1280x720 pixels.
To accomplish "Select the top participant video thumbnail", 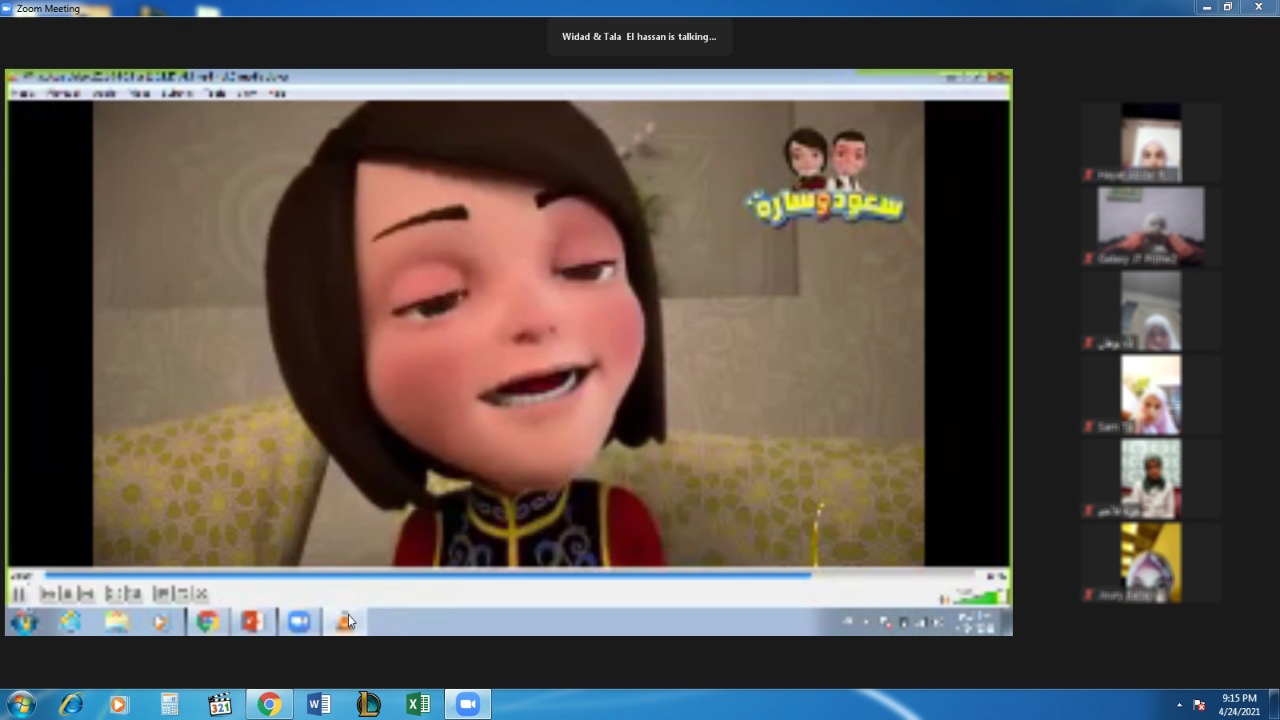I will click(1150, 142).
